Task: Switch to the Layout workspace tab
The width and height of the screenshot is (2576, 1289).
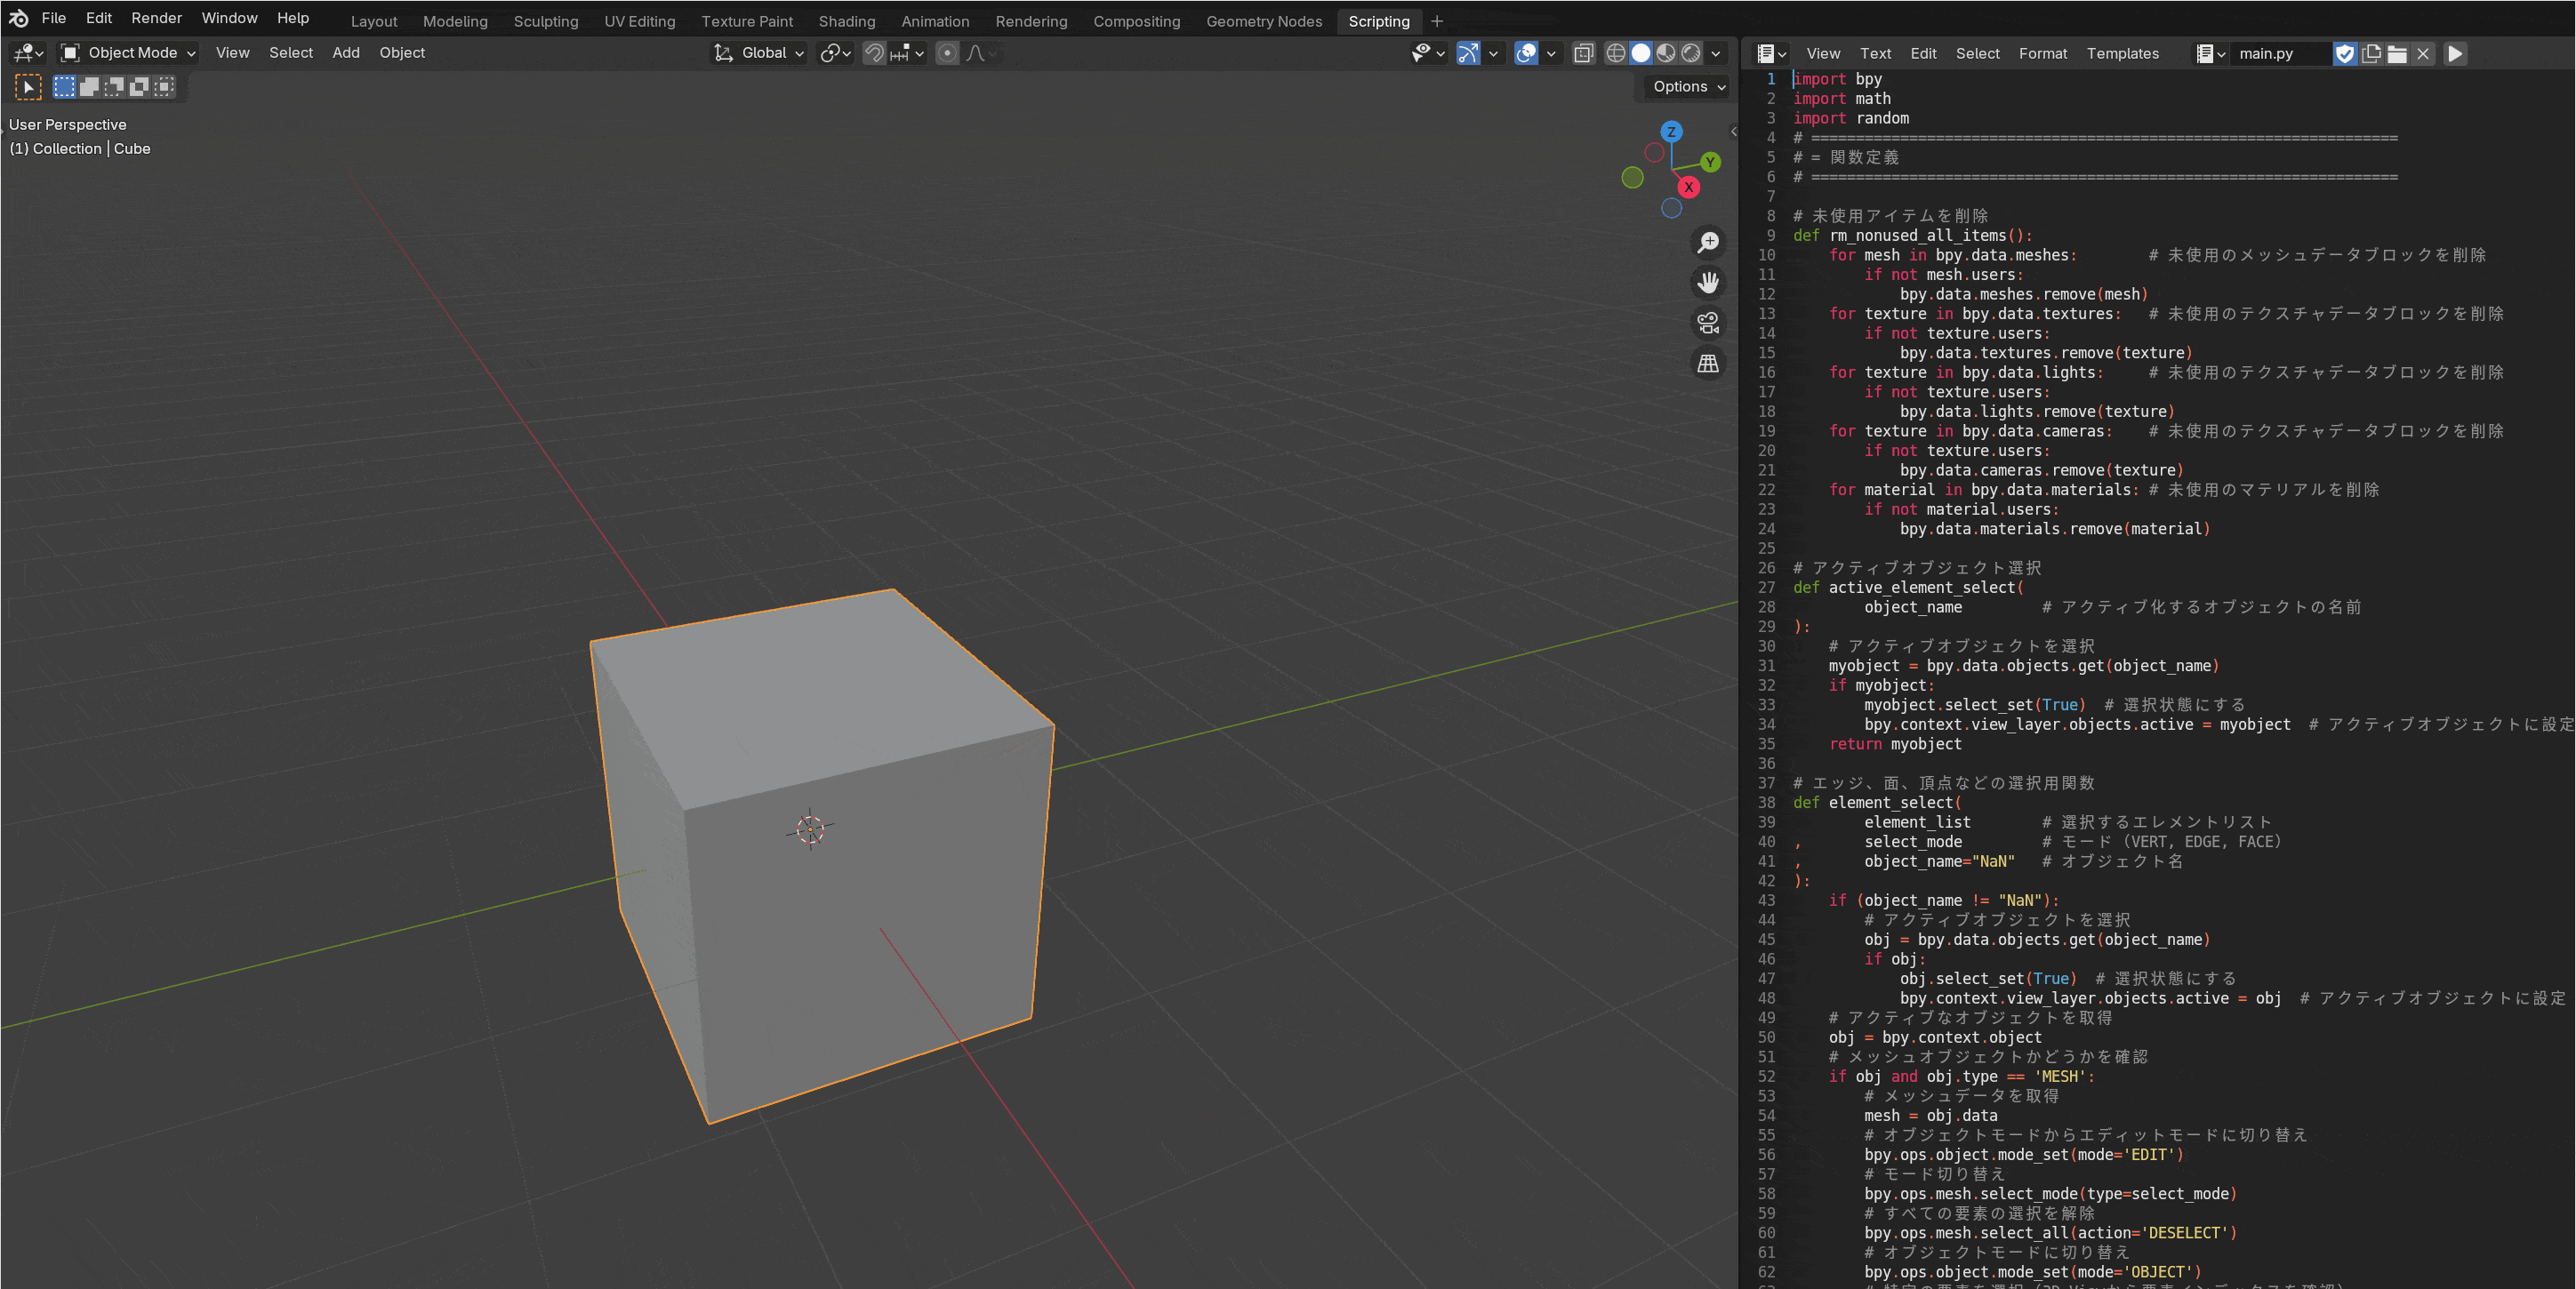Action: tap(374, 21)
